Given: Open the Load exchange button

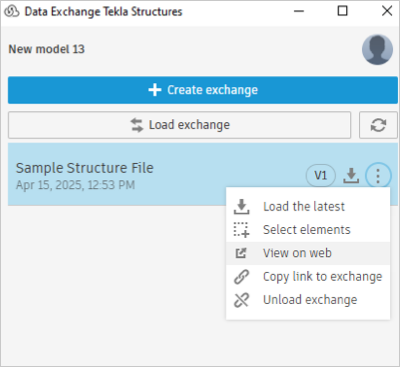Looking at the screenshot, I should tap(179, 125).
